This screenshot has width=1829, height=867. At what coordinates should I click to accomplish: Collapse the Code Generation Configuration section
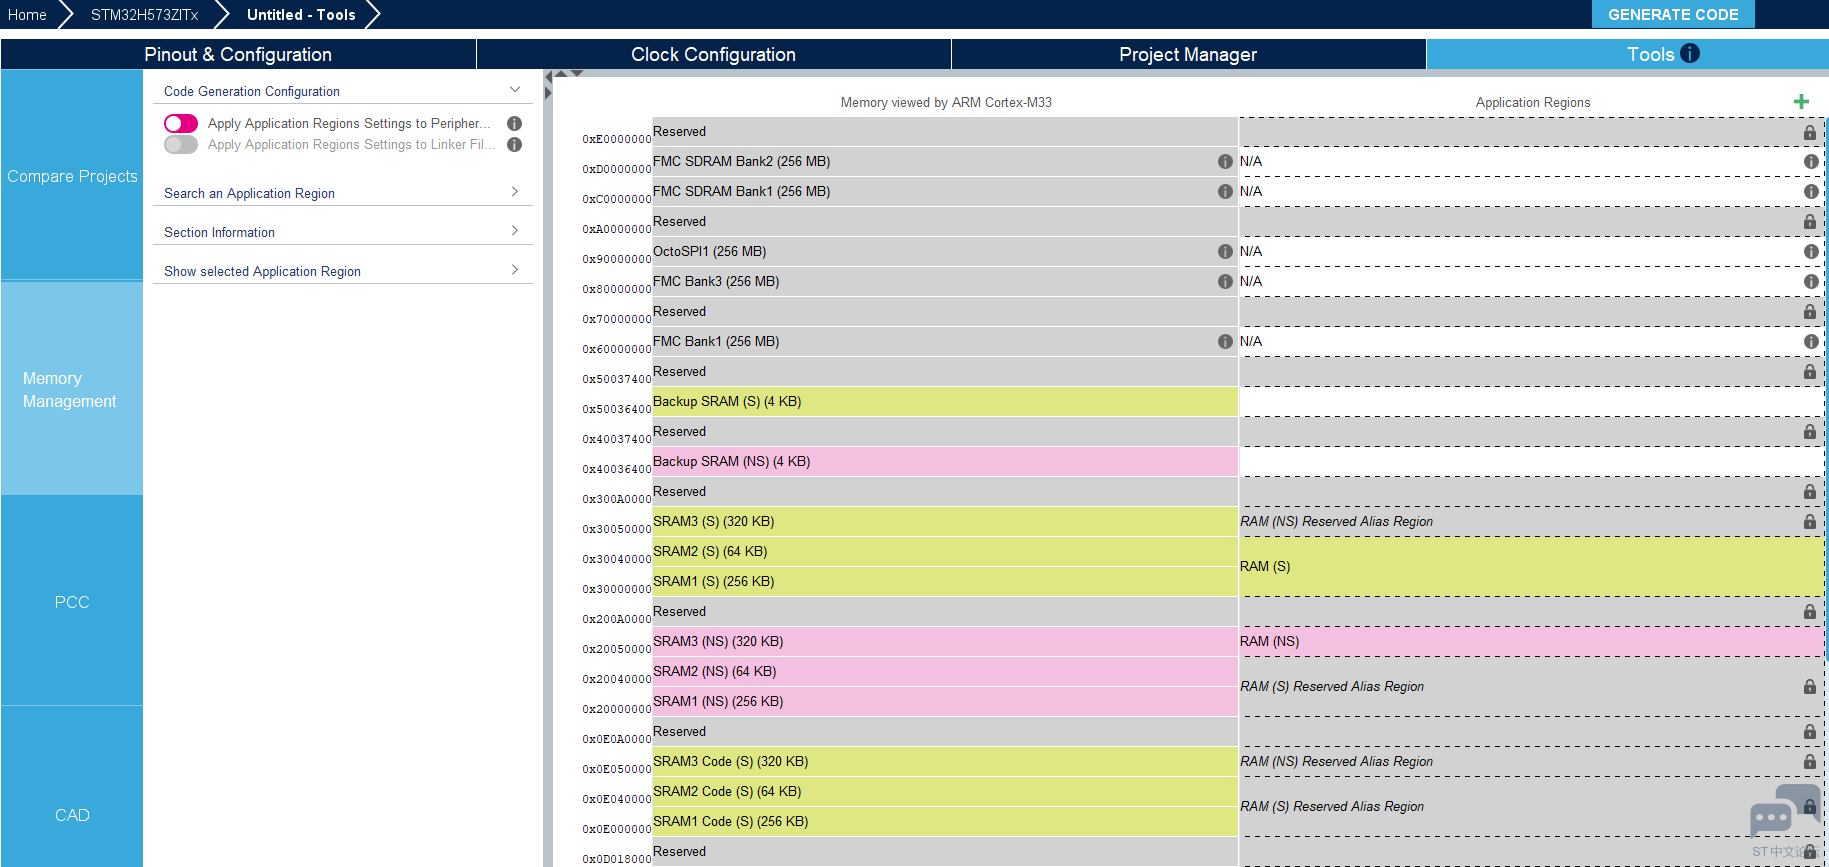point(515,90)
